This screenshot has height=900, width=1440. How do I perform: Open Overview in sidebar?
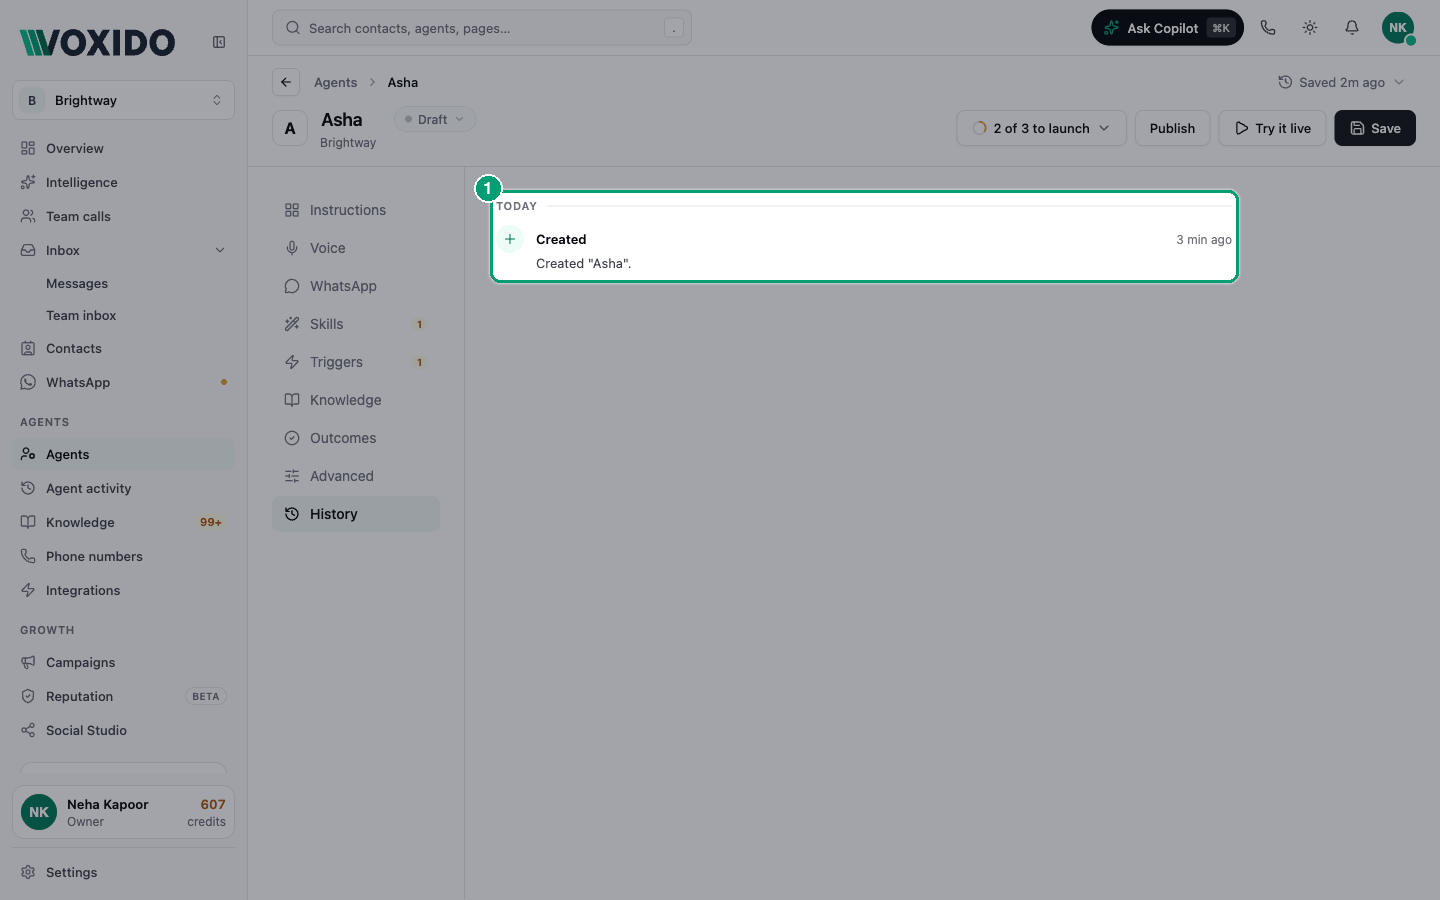(x=123, y=148)
